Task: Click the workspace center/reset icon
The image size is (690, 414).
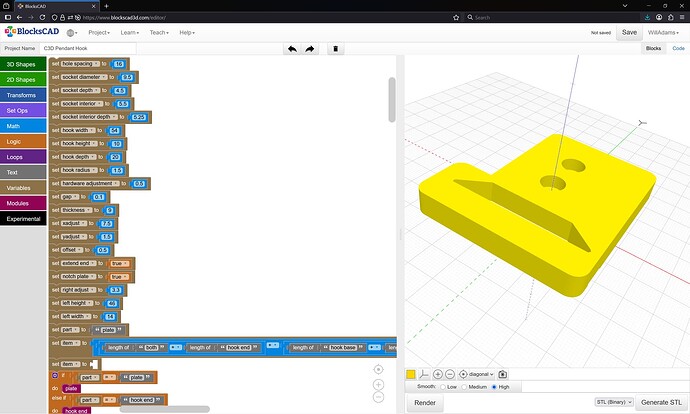Action: pyautogui.click(x=379, y=370)
